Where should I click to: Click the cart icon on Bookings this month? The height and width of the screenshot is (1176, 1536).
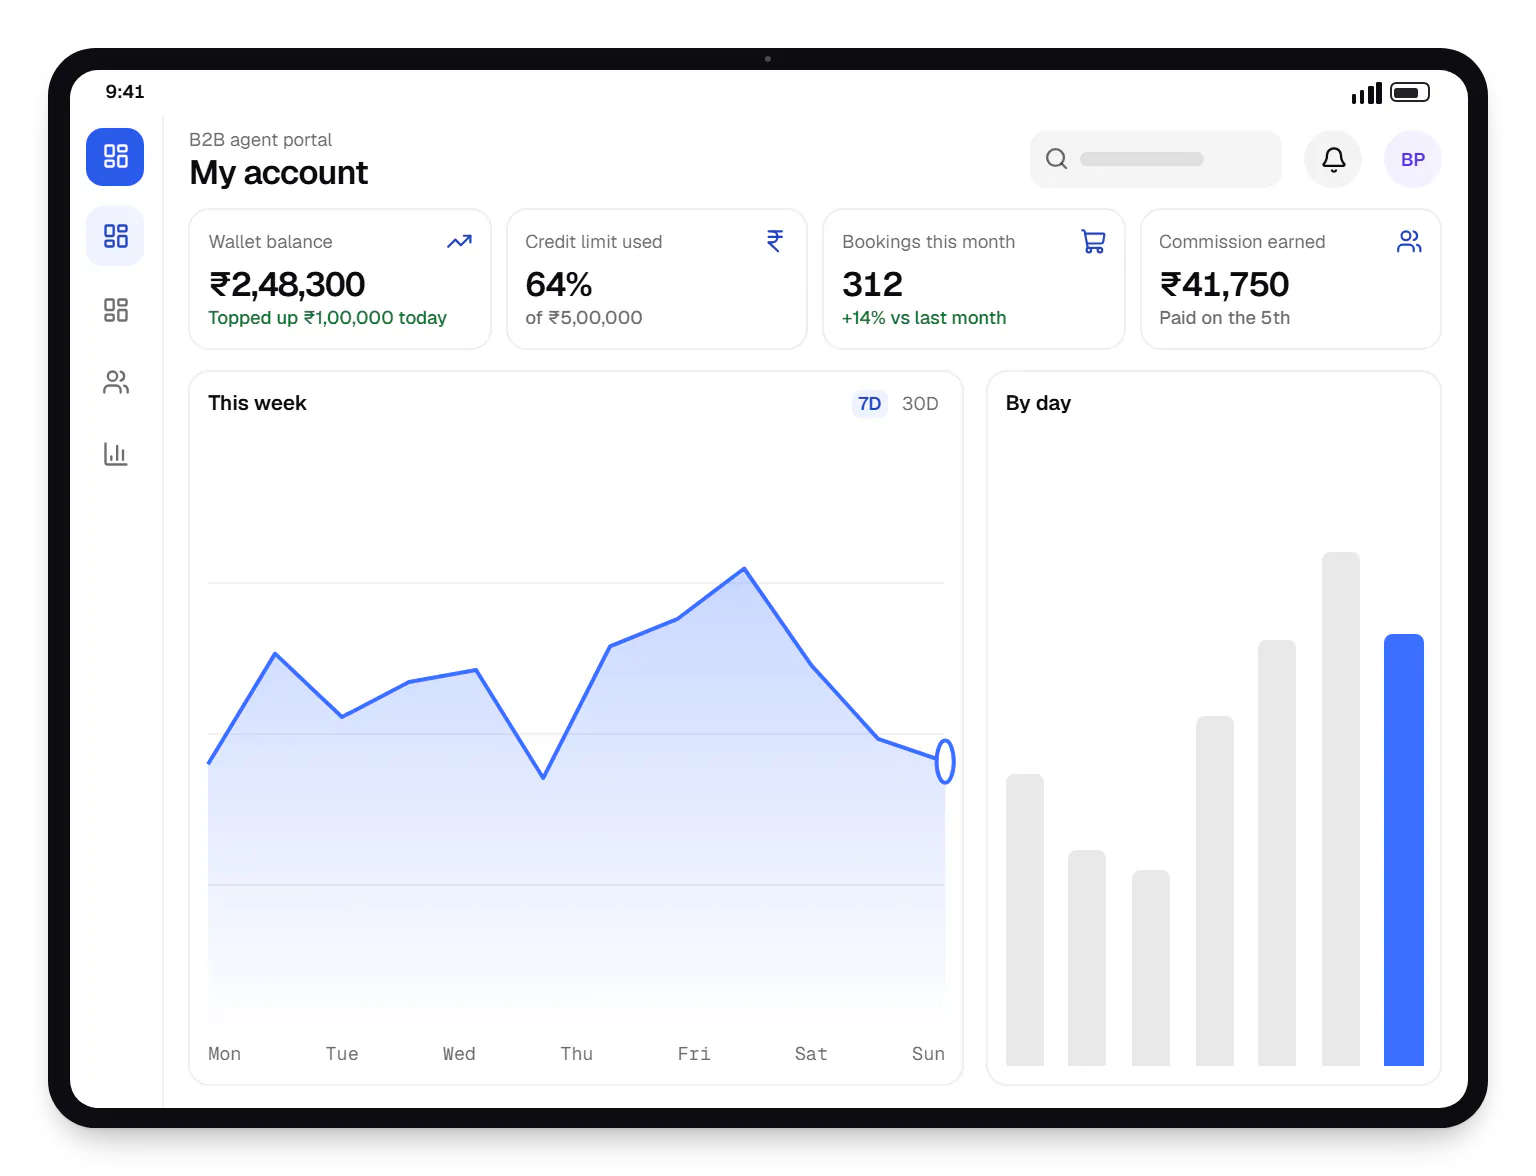click(1093, 241)
